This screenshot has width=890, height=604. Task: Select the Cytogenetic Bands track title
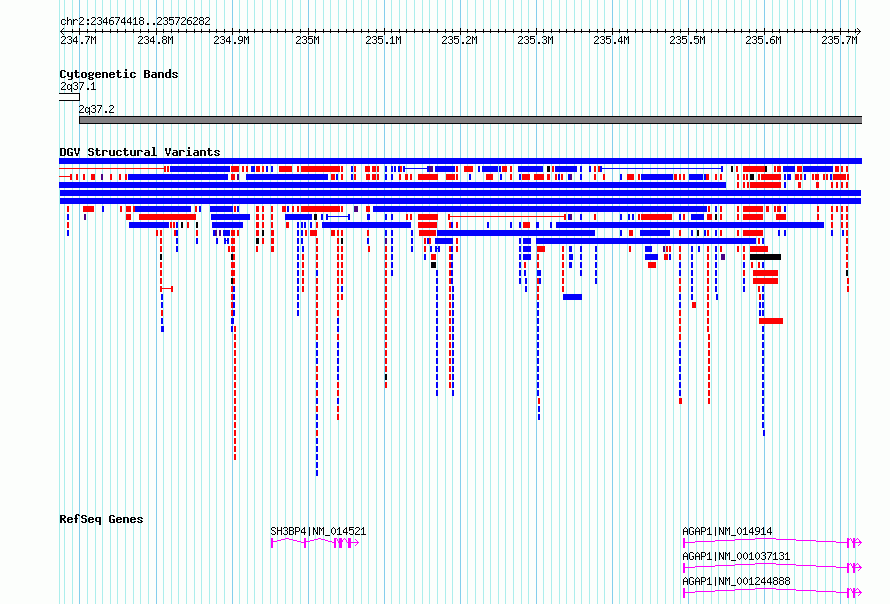pyautogui.click(x=119, y=74)
